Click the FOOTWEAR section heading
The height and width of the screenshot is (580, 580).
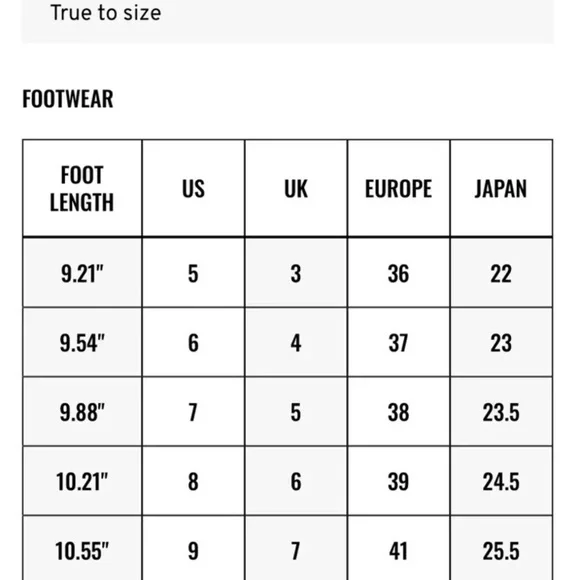pyautogui.click(x=68, y=99)
